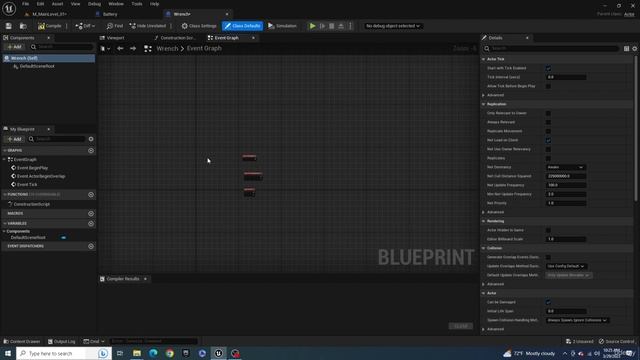Open the Diff dropdown

point(85,26)
